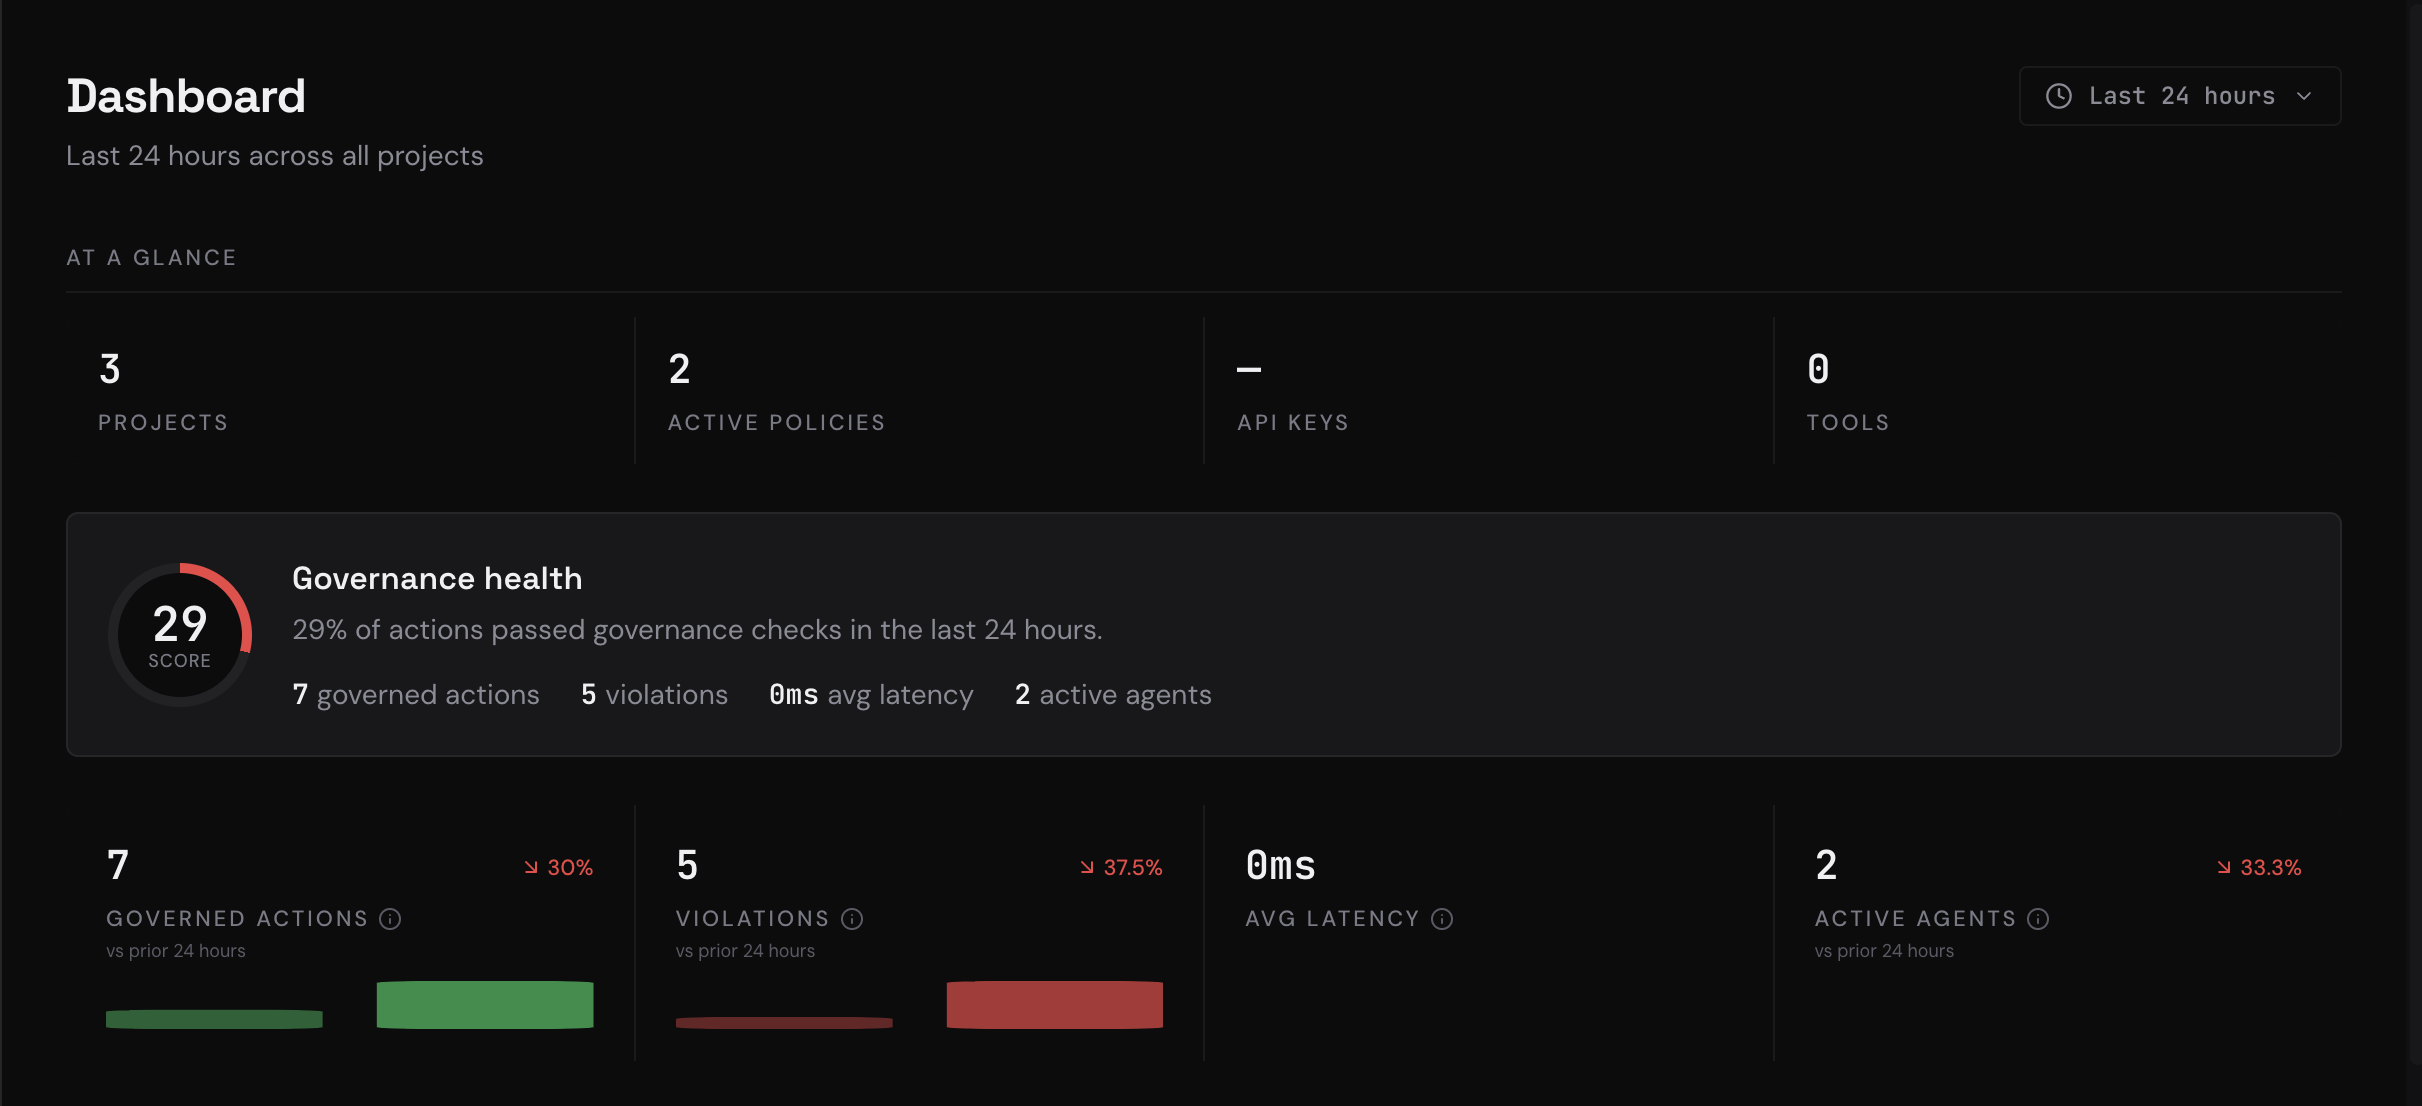Image resolution: width=2422 pixels, height=1106 pixels.
Task: Click 'vs prior 24 hours' under Active Agents
Action: (x=1884, y=951)
